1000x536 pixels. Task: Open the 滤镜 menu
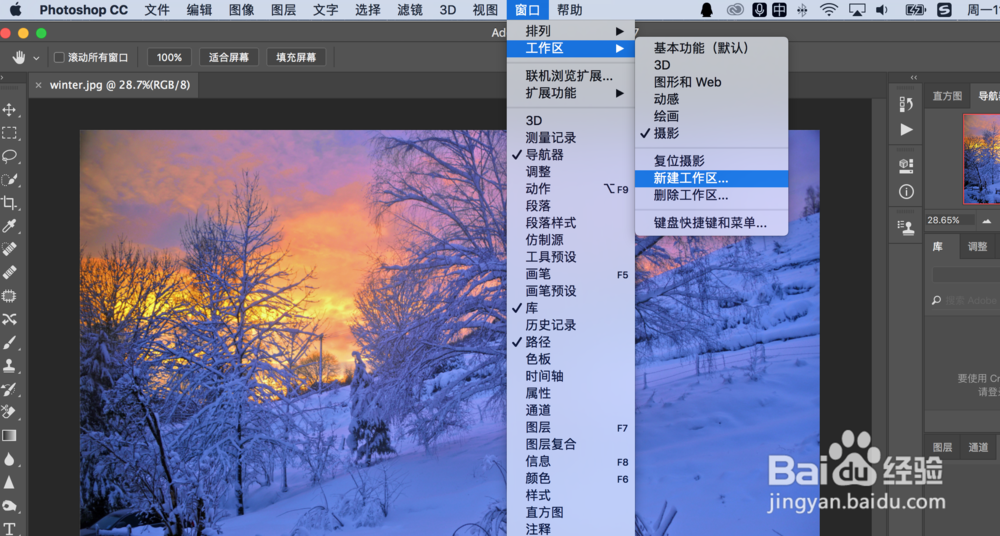pos(410,10)
